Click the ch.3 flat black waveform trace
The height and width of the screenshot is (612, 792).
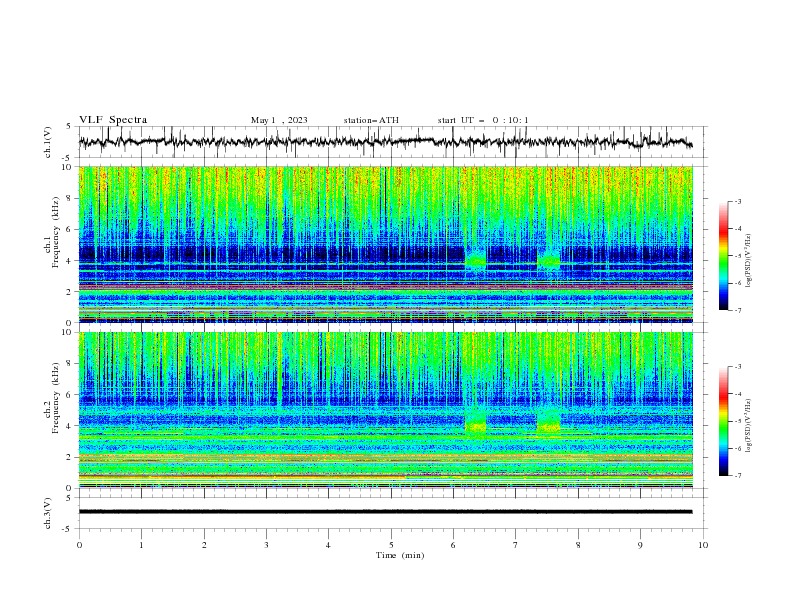tap(385, 512)
